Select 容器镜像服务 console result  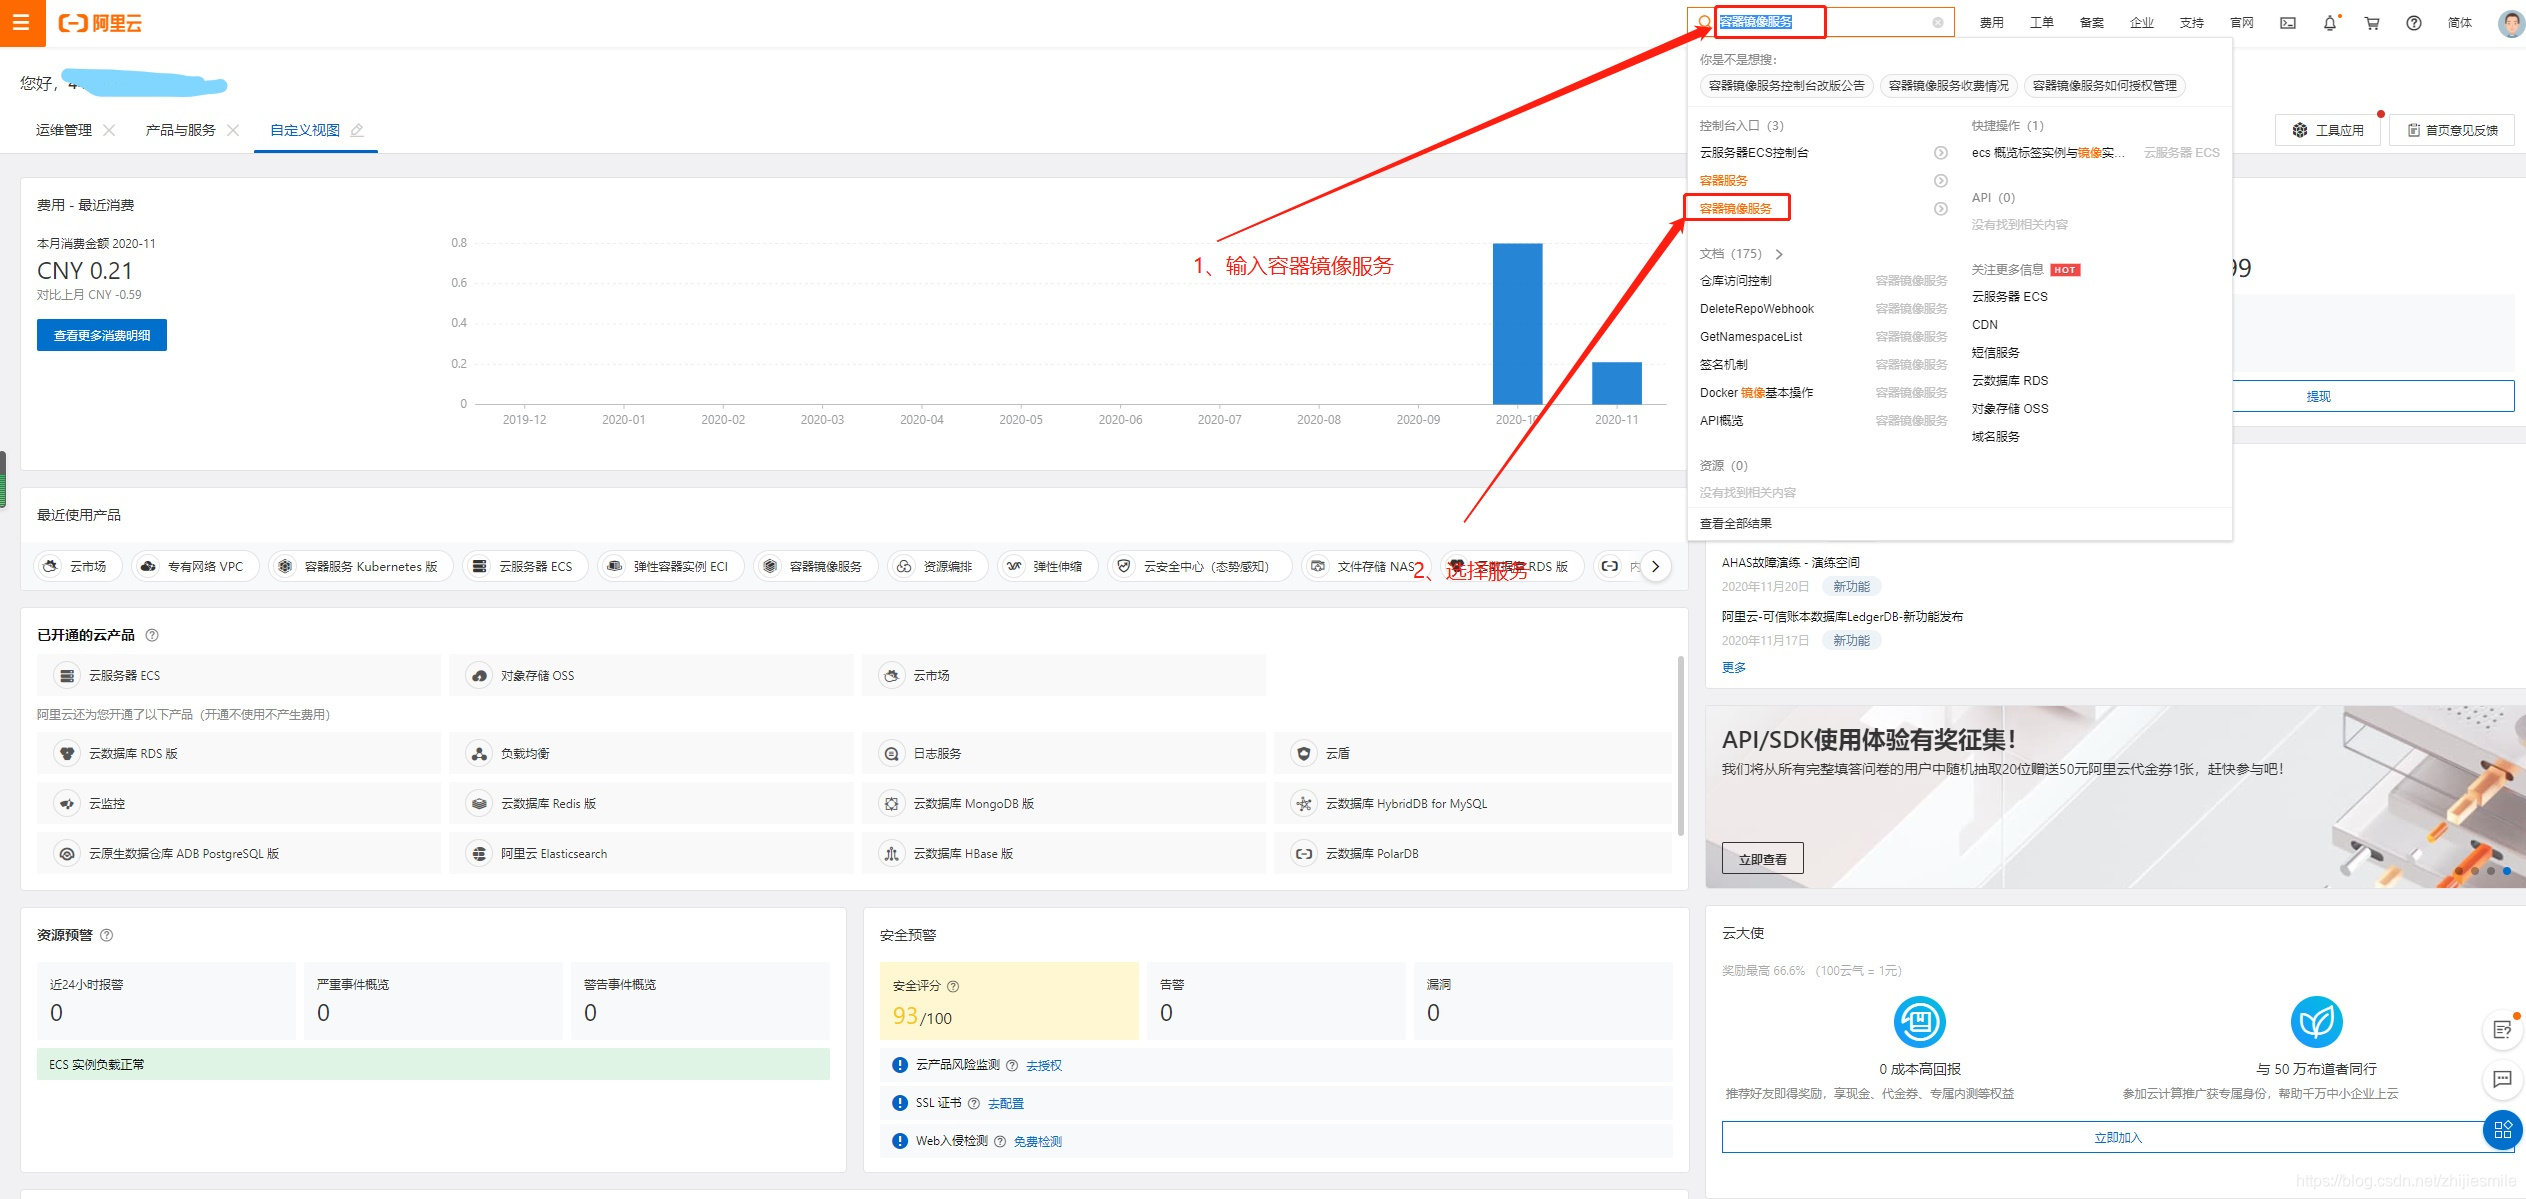click(1736, 208)
